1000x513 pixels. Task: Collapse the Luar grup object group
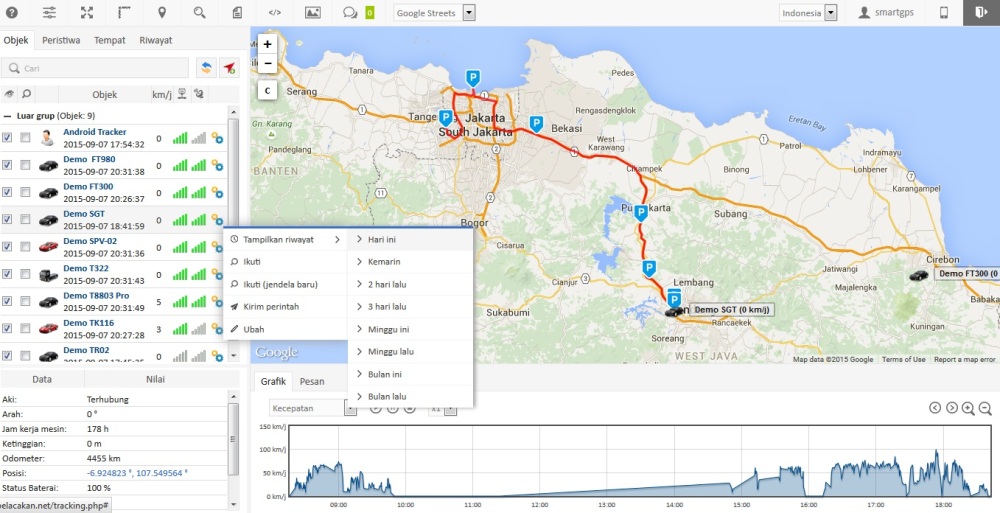click(8, 116)
